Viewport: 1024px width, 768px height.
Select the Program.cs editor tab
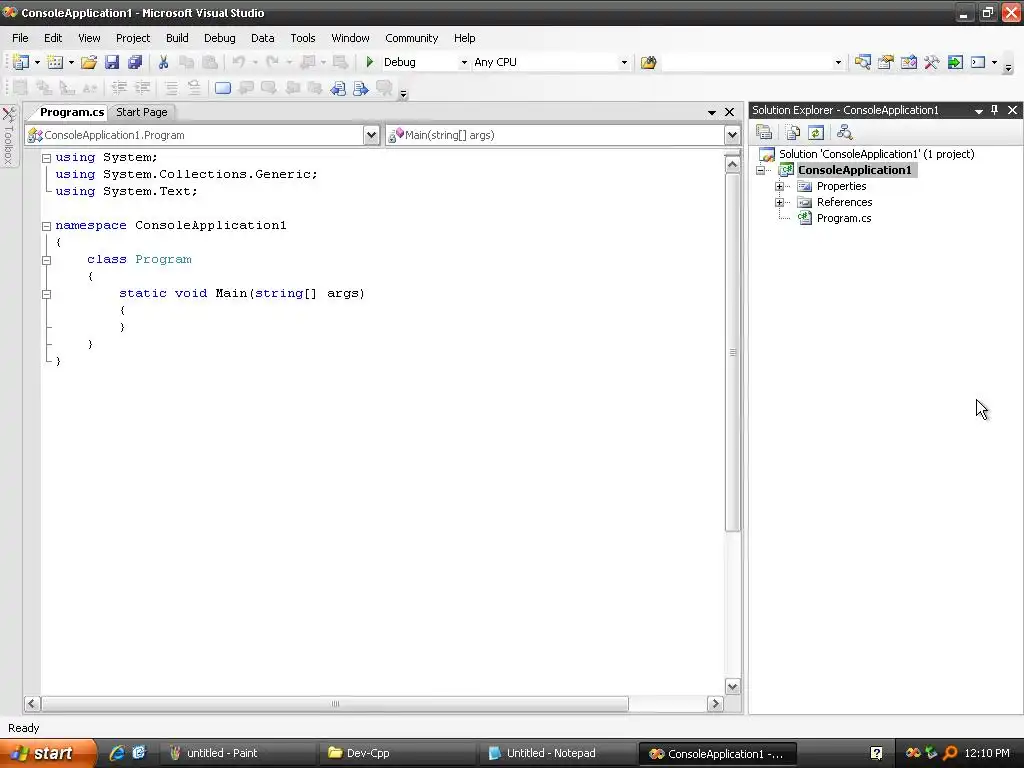click(x=72, y=112)
